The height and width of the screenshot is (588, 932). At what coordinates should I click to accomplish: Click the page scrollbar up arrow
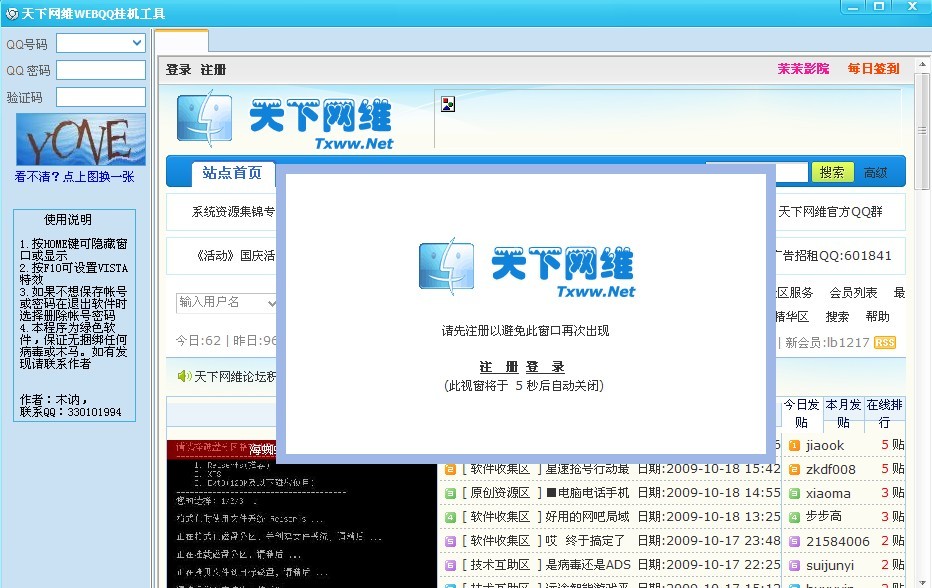tap(922, 64)
